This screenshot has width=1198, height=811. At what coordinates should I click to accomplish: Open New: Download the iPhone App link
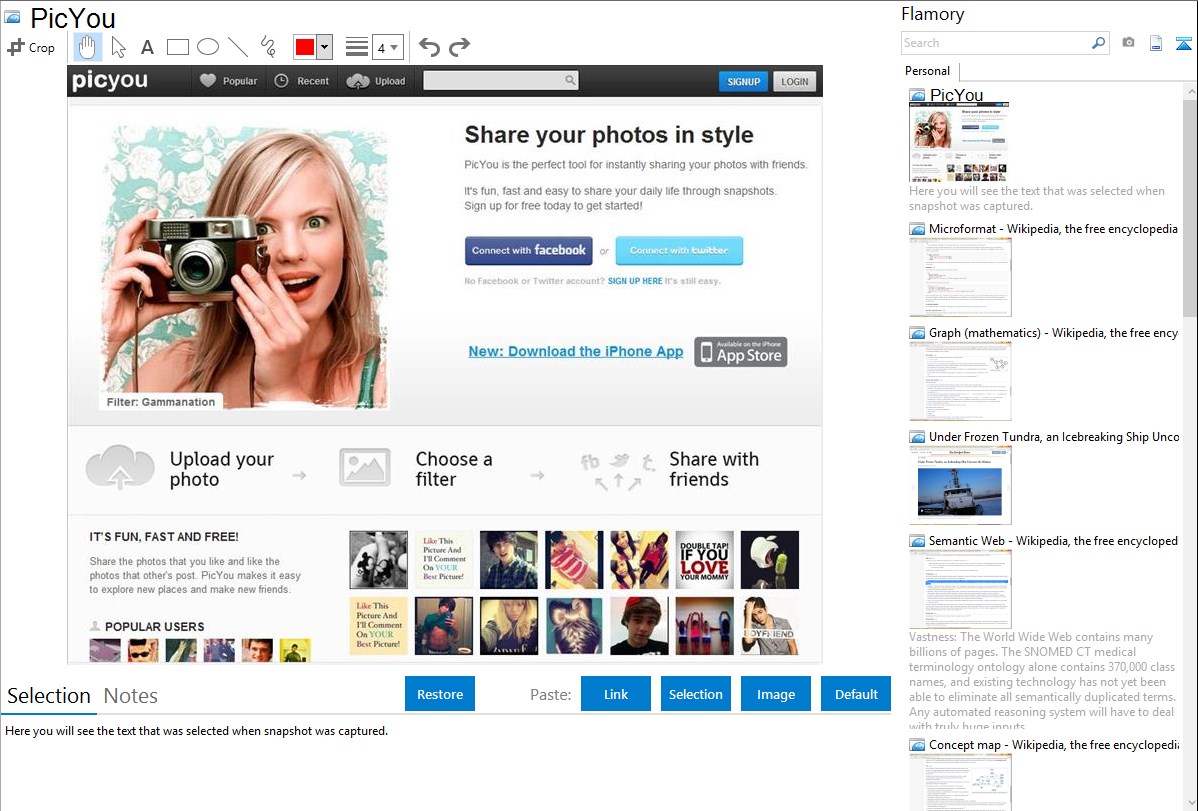tap(576, 352)
